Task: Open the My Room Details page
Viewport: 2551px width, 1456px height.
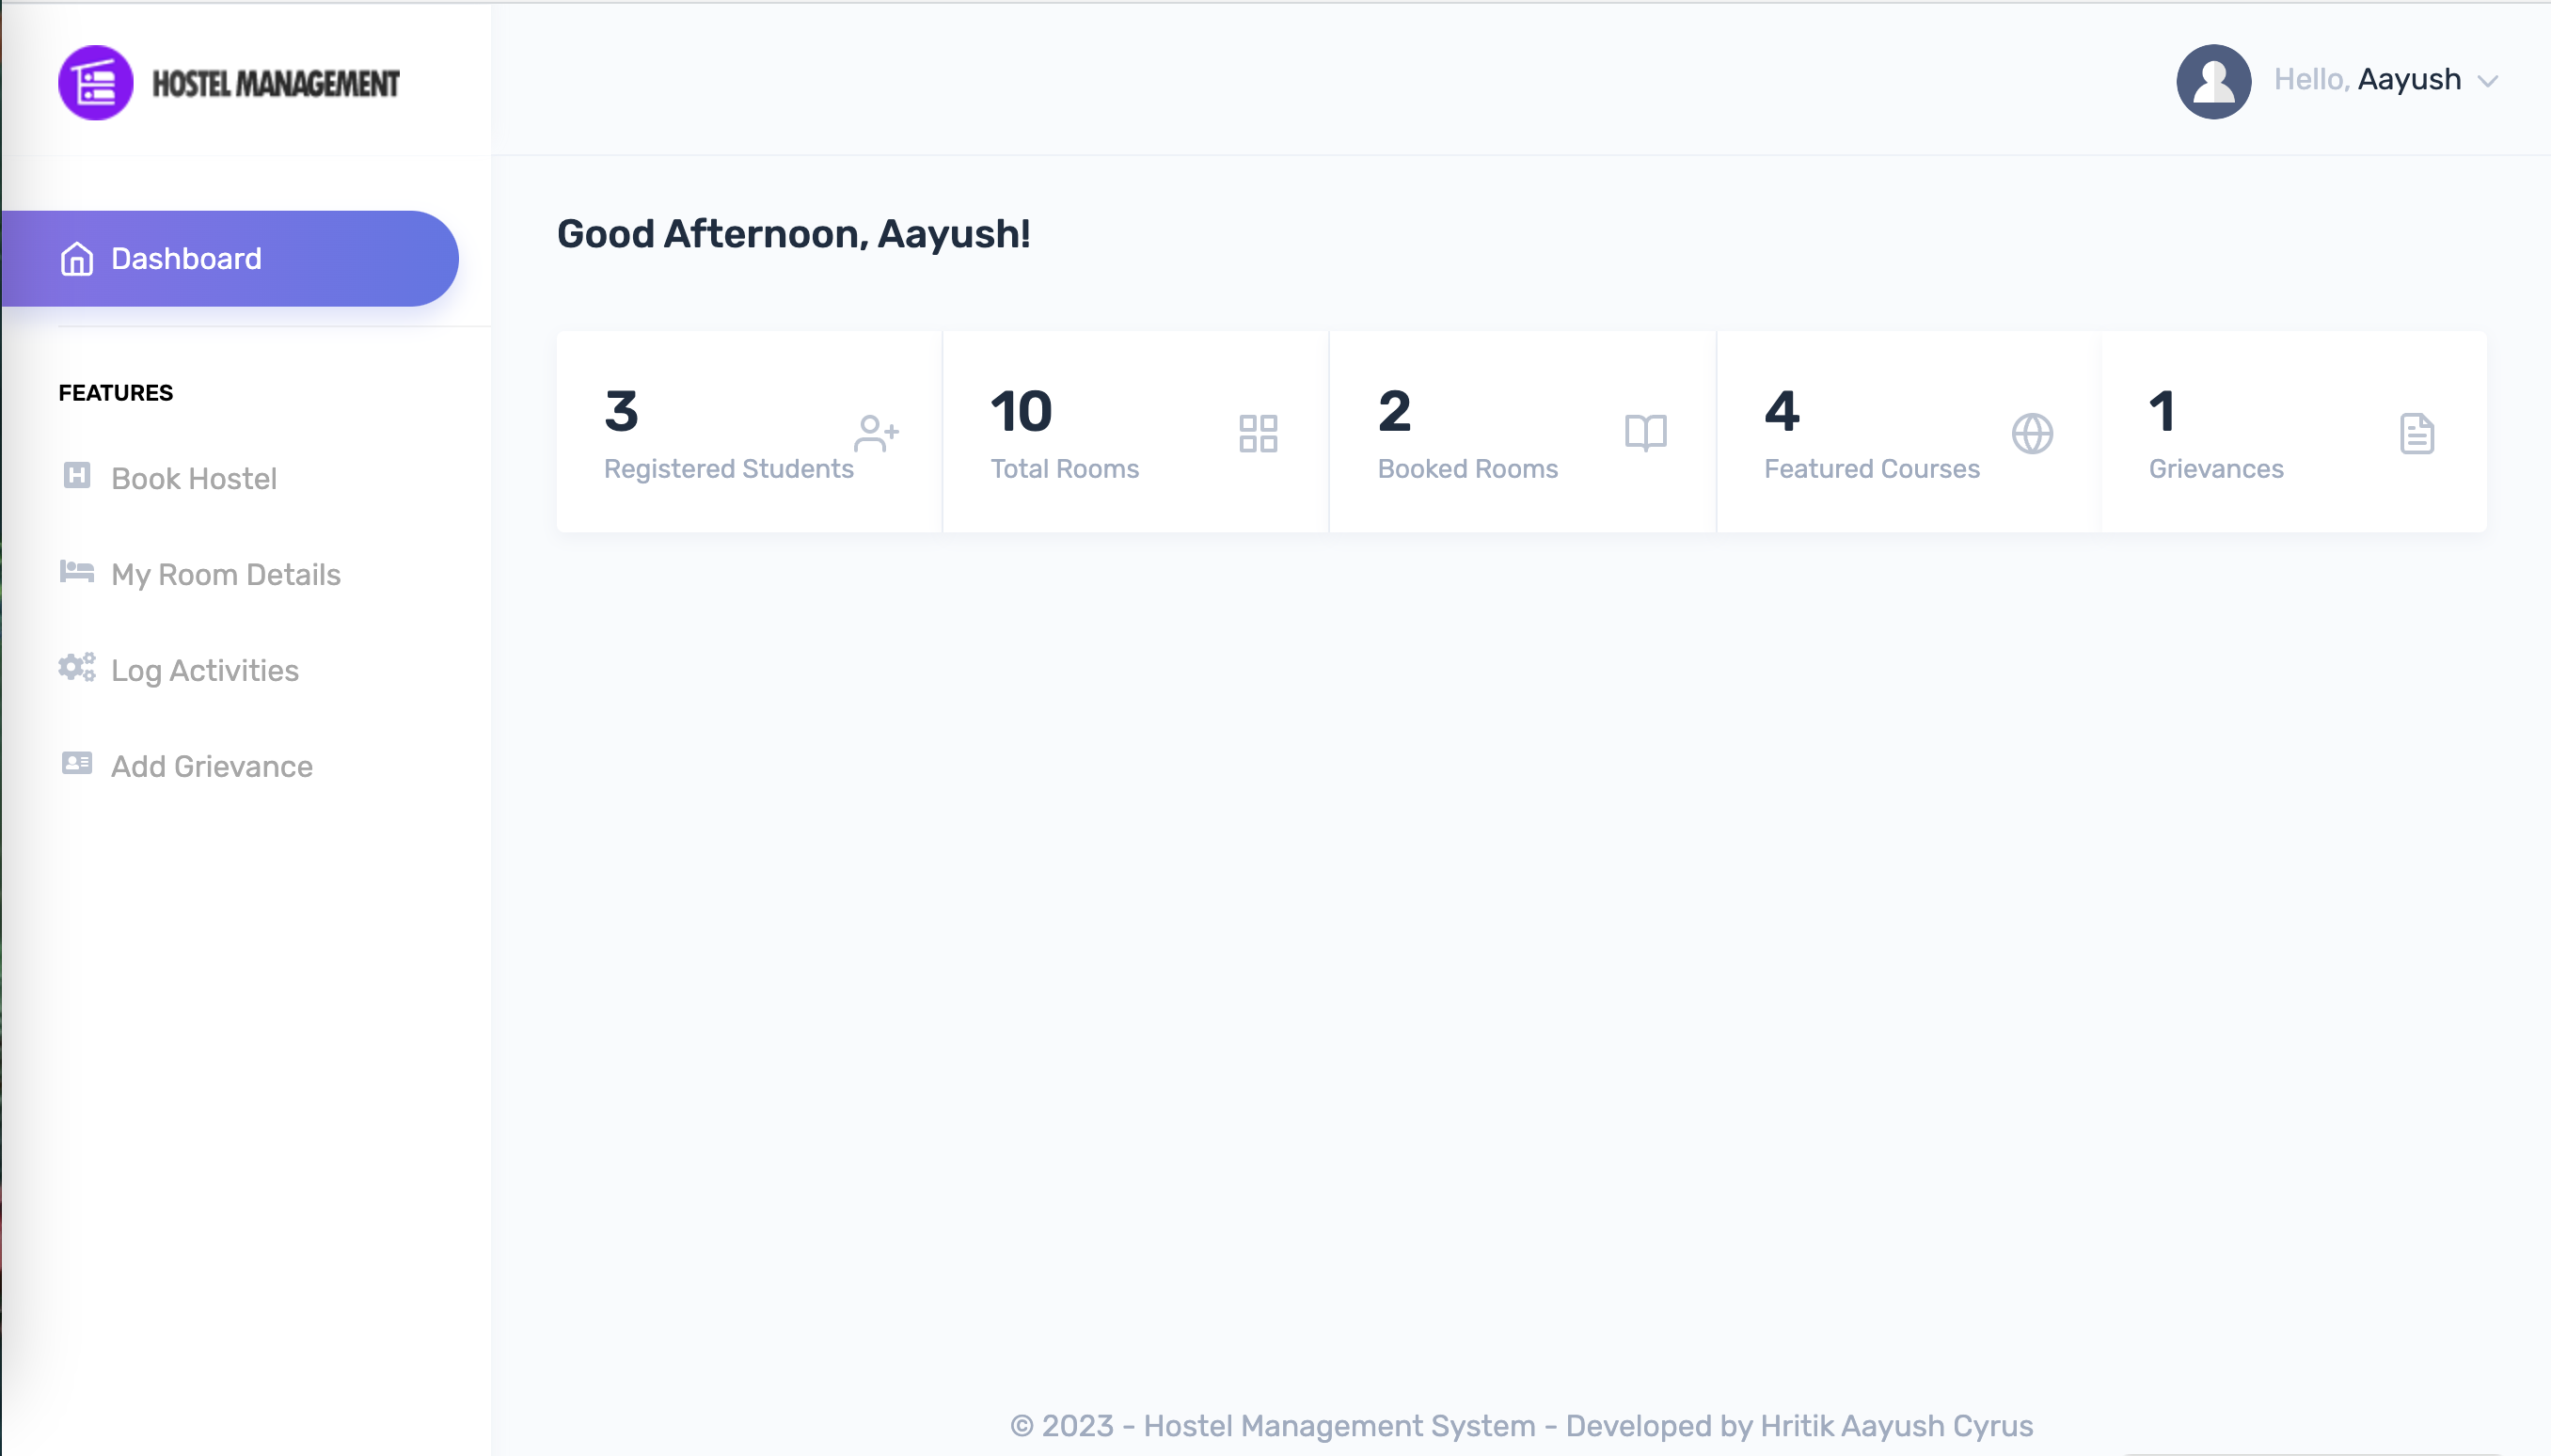Action: tap(225, 574)
